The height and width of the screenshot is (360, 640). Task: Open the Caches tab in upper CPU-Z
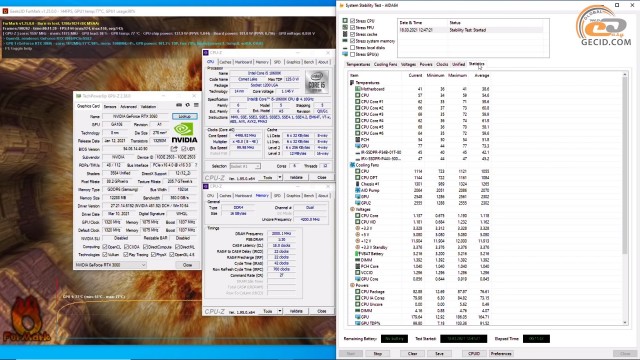point(225,62)
